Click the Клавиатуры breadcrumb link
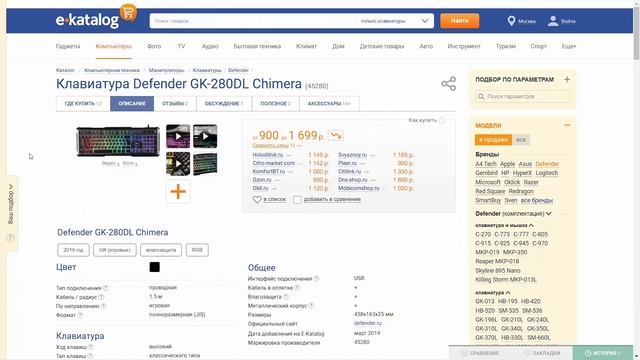This screenshot has width=640, height=360. [207, 70]
